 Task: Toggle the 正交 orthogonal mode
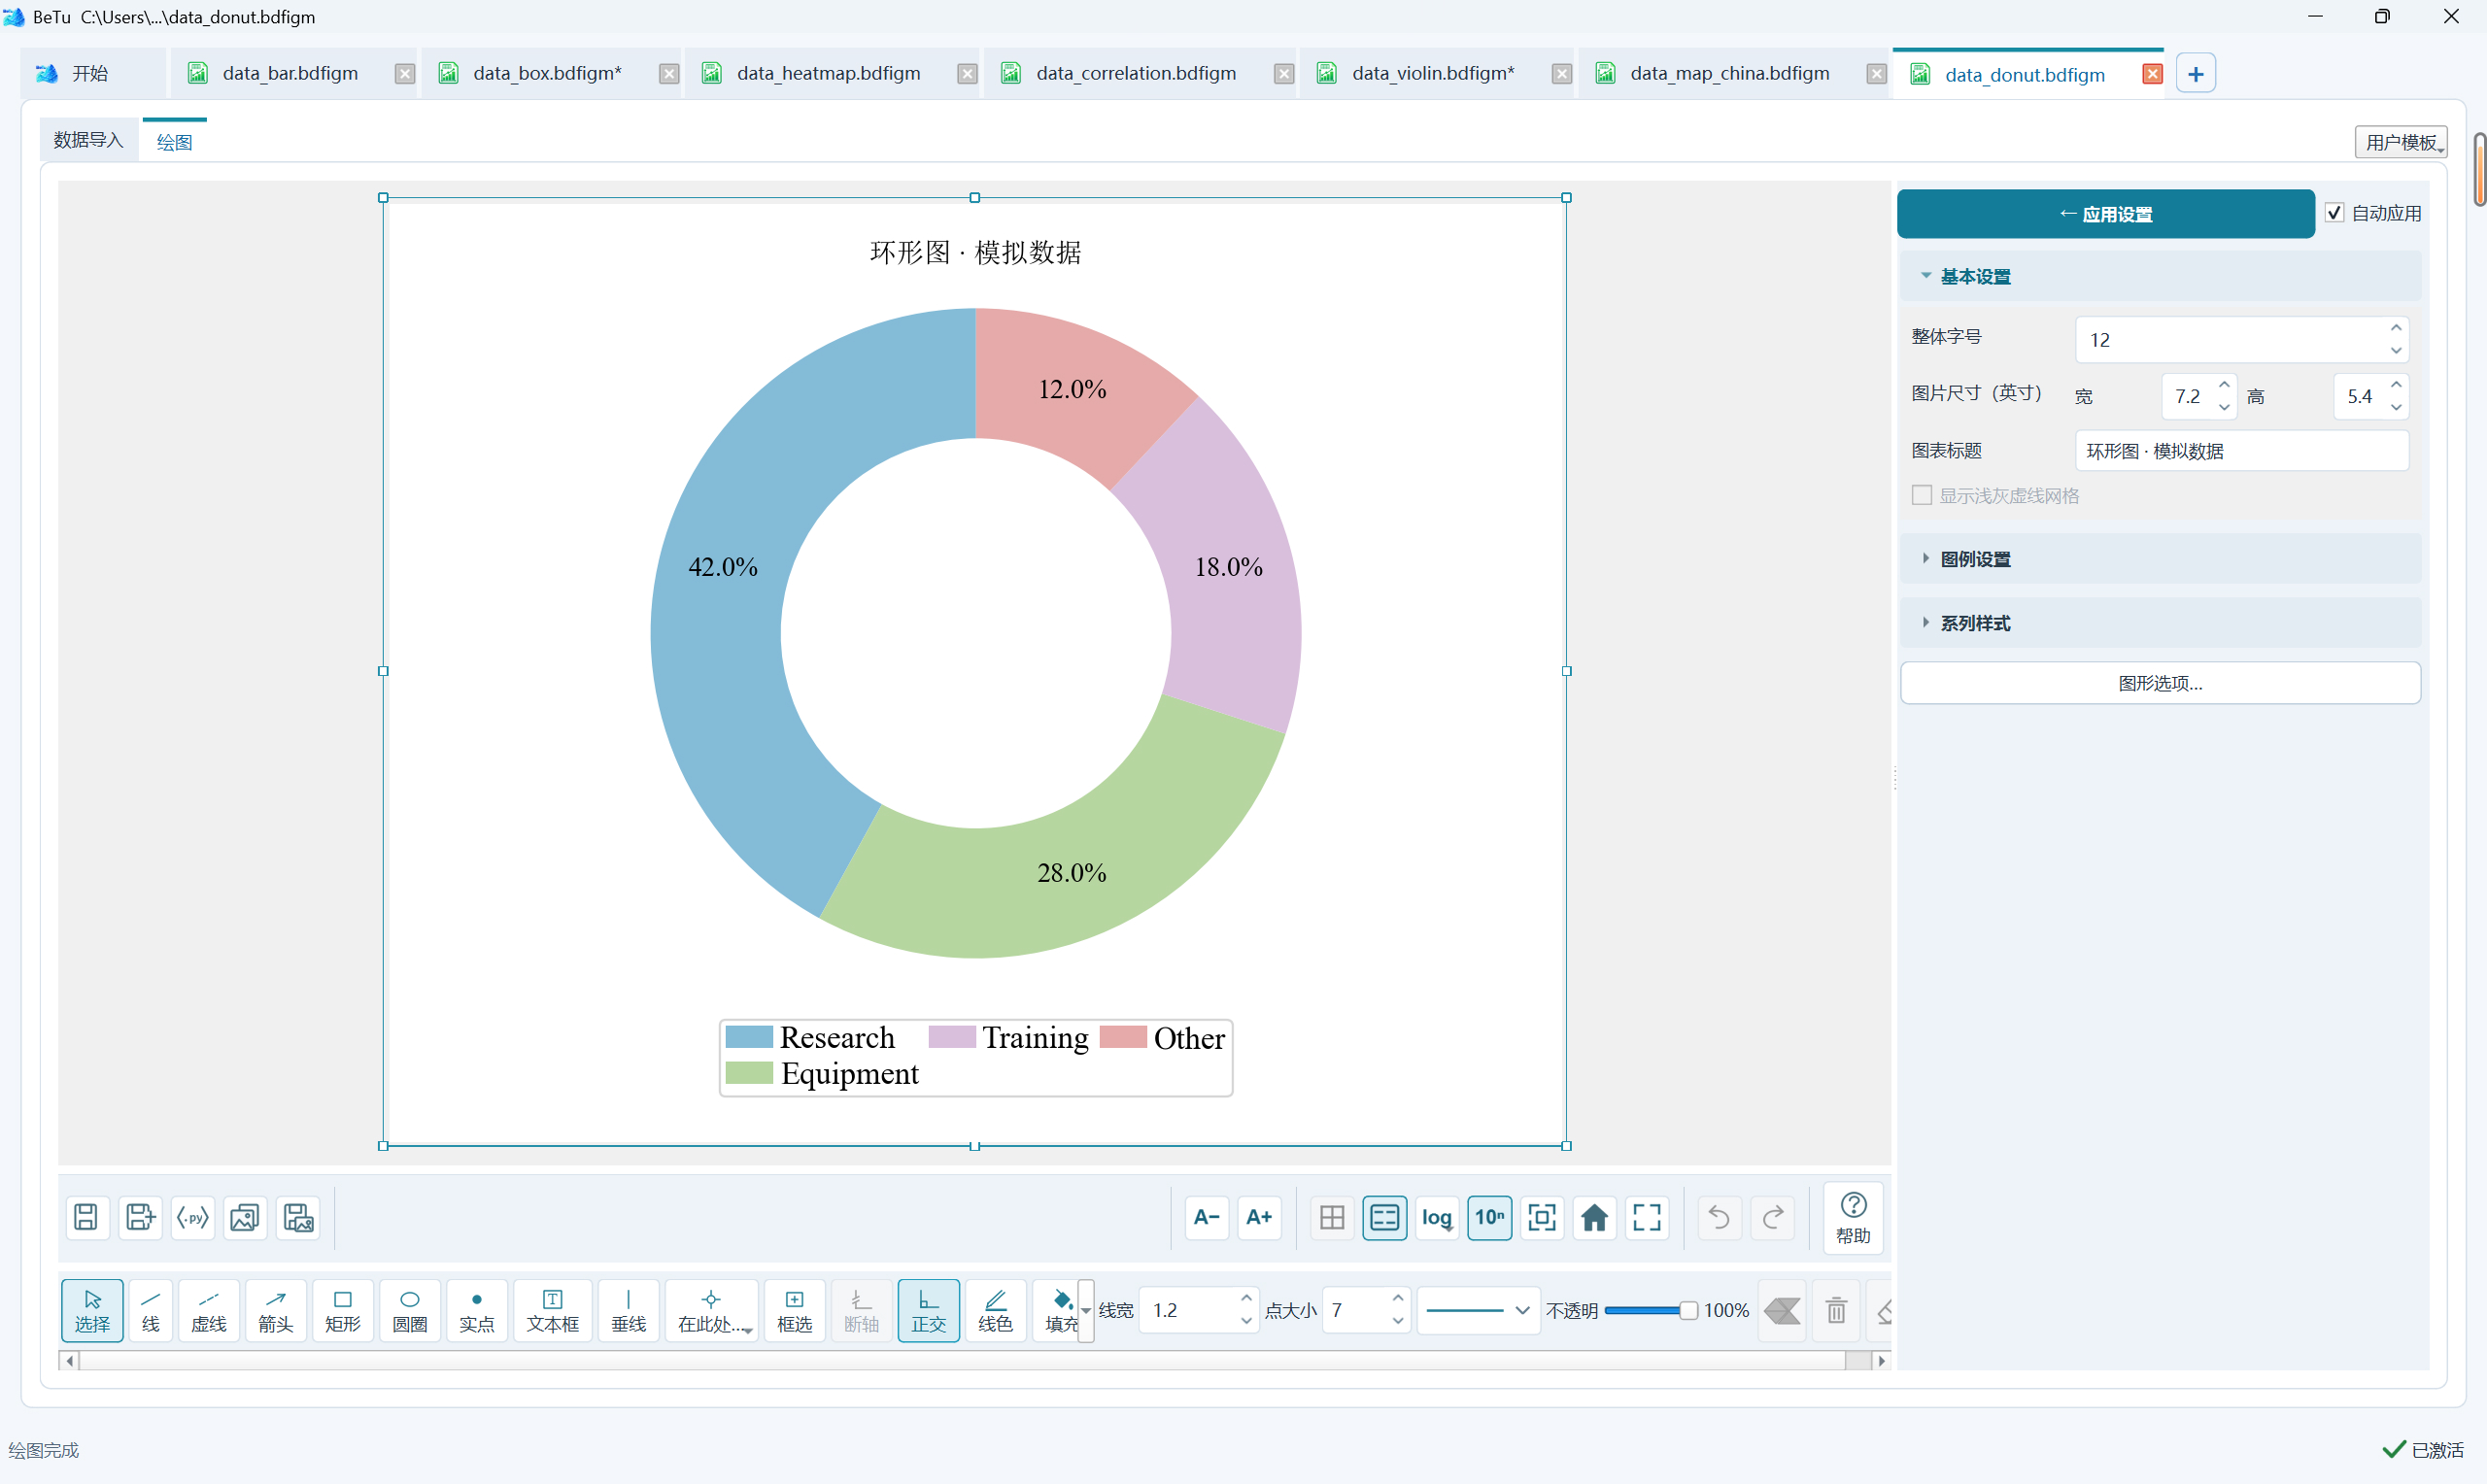pyautogui.click(x=928, y=1310)
